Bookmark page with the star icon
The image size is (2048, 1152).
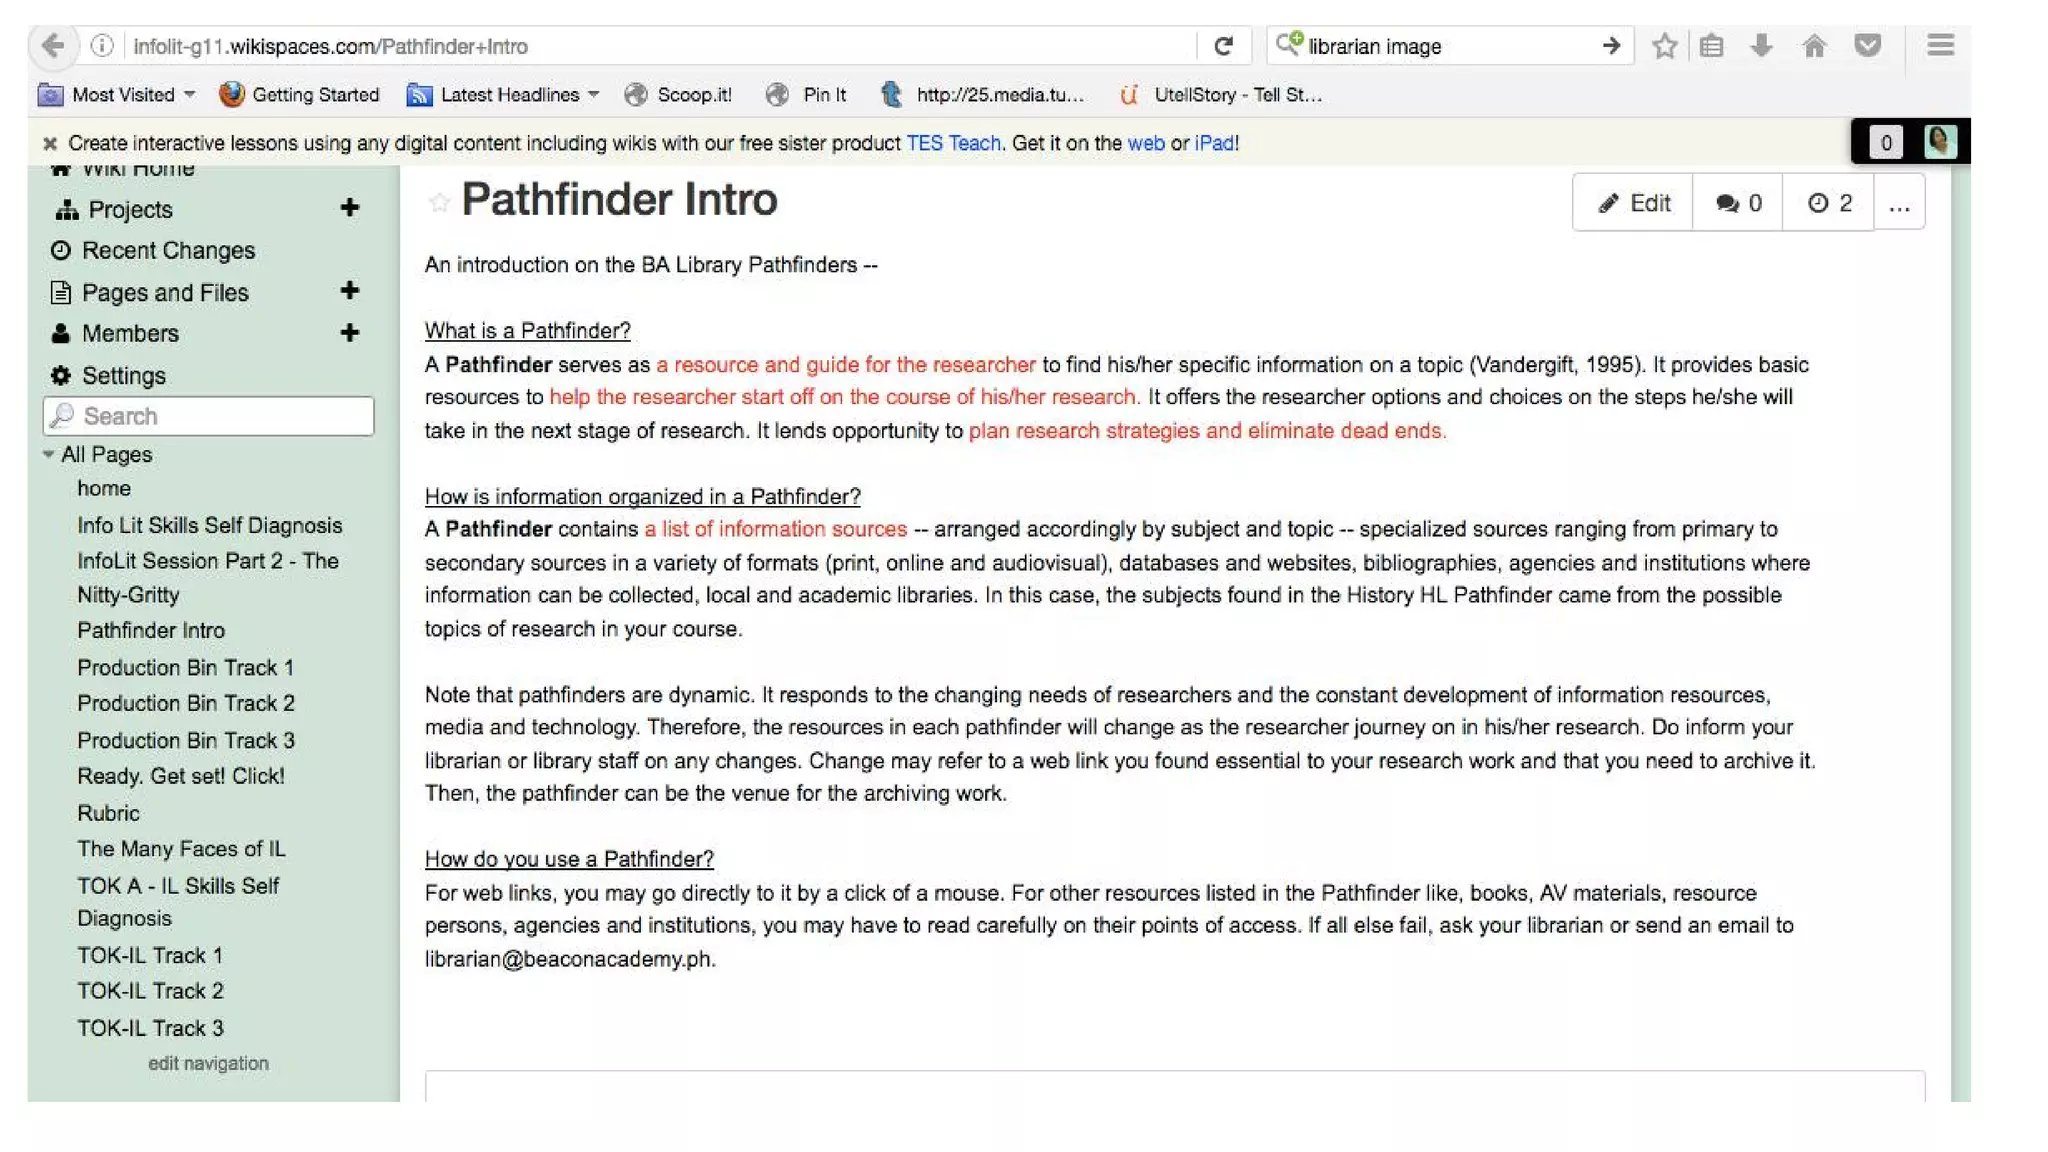[x=1664, y=46]
